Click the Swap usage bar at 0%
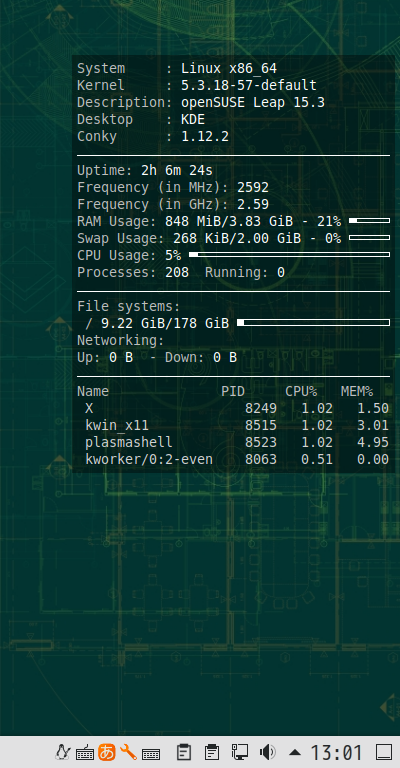The image size is (400, 768). pos(369,238)
